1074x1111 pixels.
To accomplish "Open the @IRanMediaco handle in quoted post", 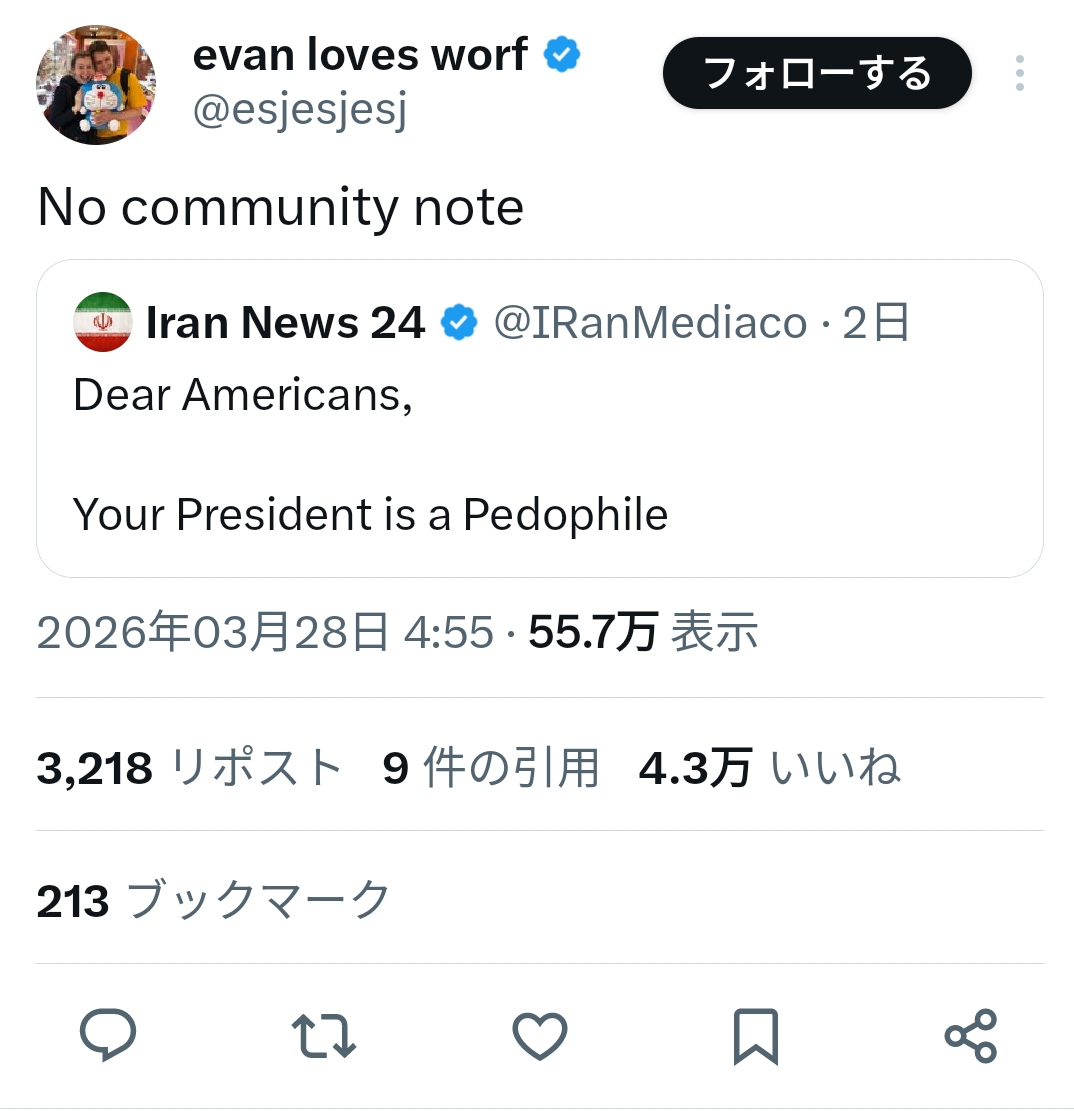I will pyautogui.click(x=650, y=323).
